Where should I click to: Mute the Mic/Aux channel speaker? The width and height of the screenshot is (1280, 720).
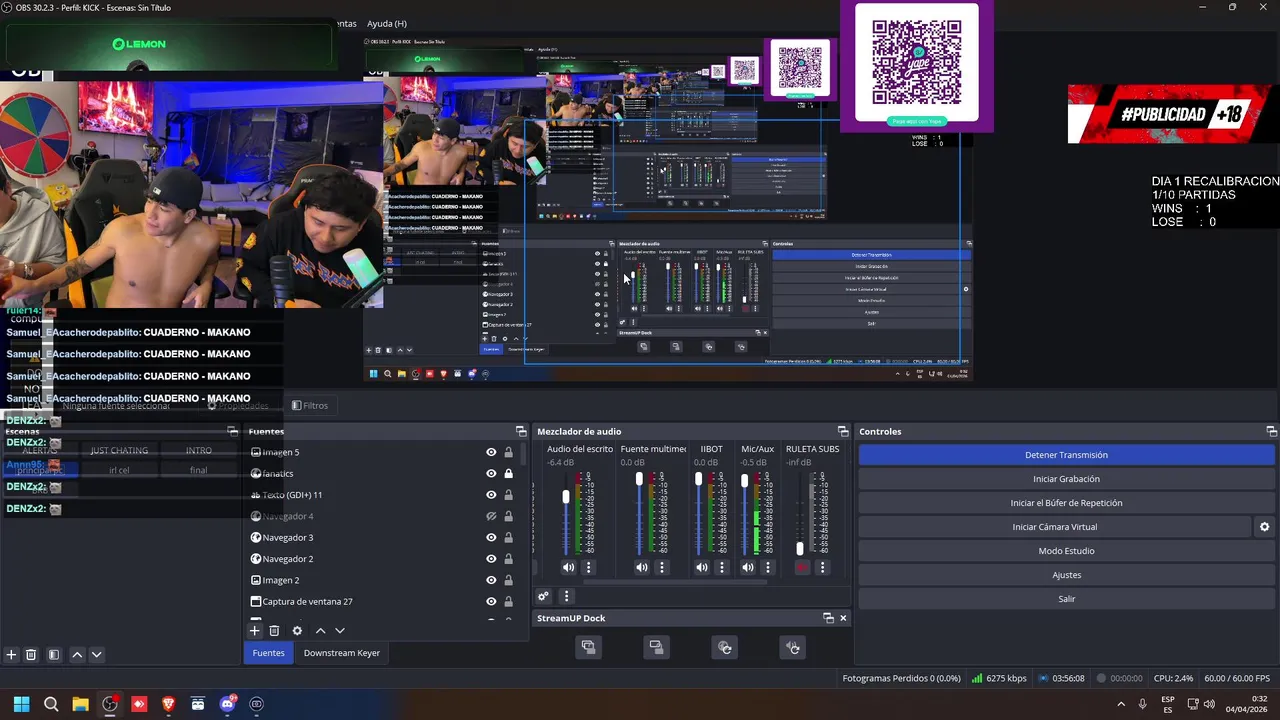[748, 568]
